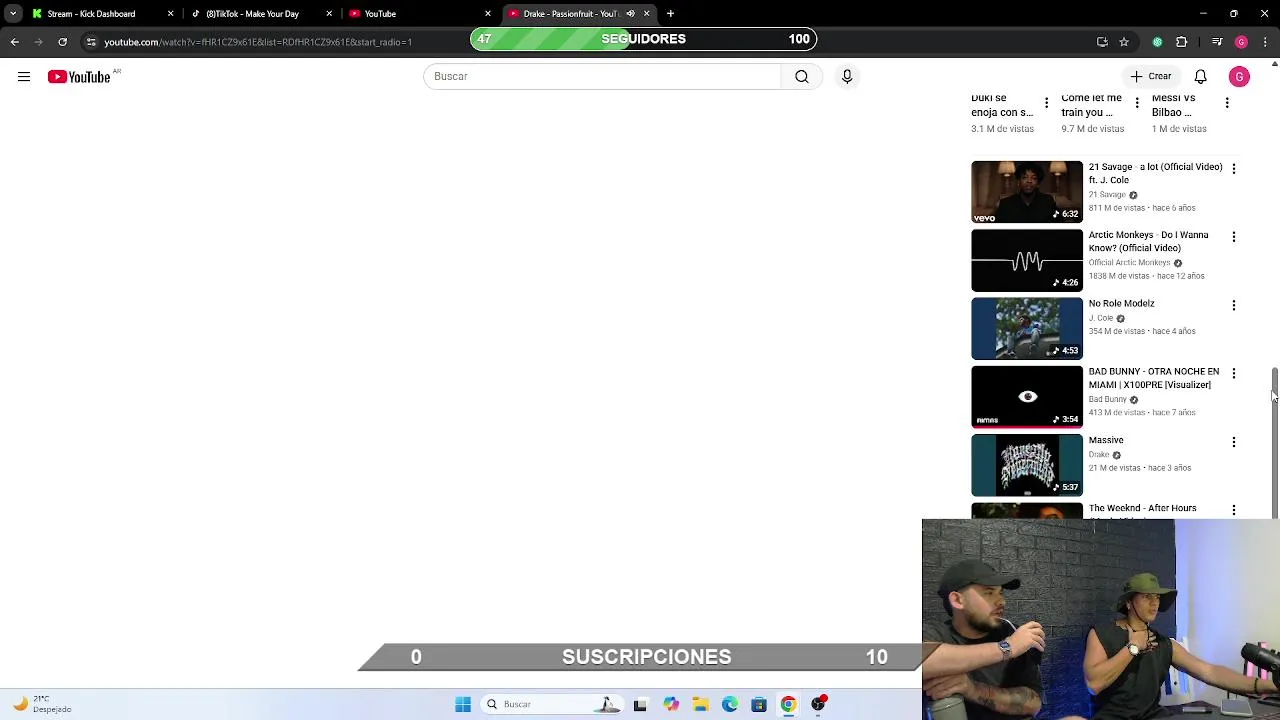Bookmark this page with star icon
This screenshot has height=720, width=1280.
(1124, 42)
